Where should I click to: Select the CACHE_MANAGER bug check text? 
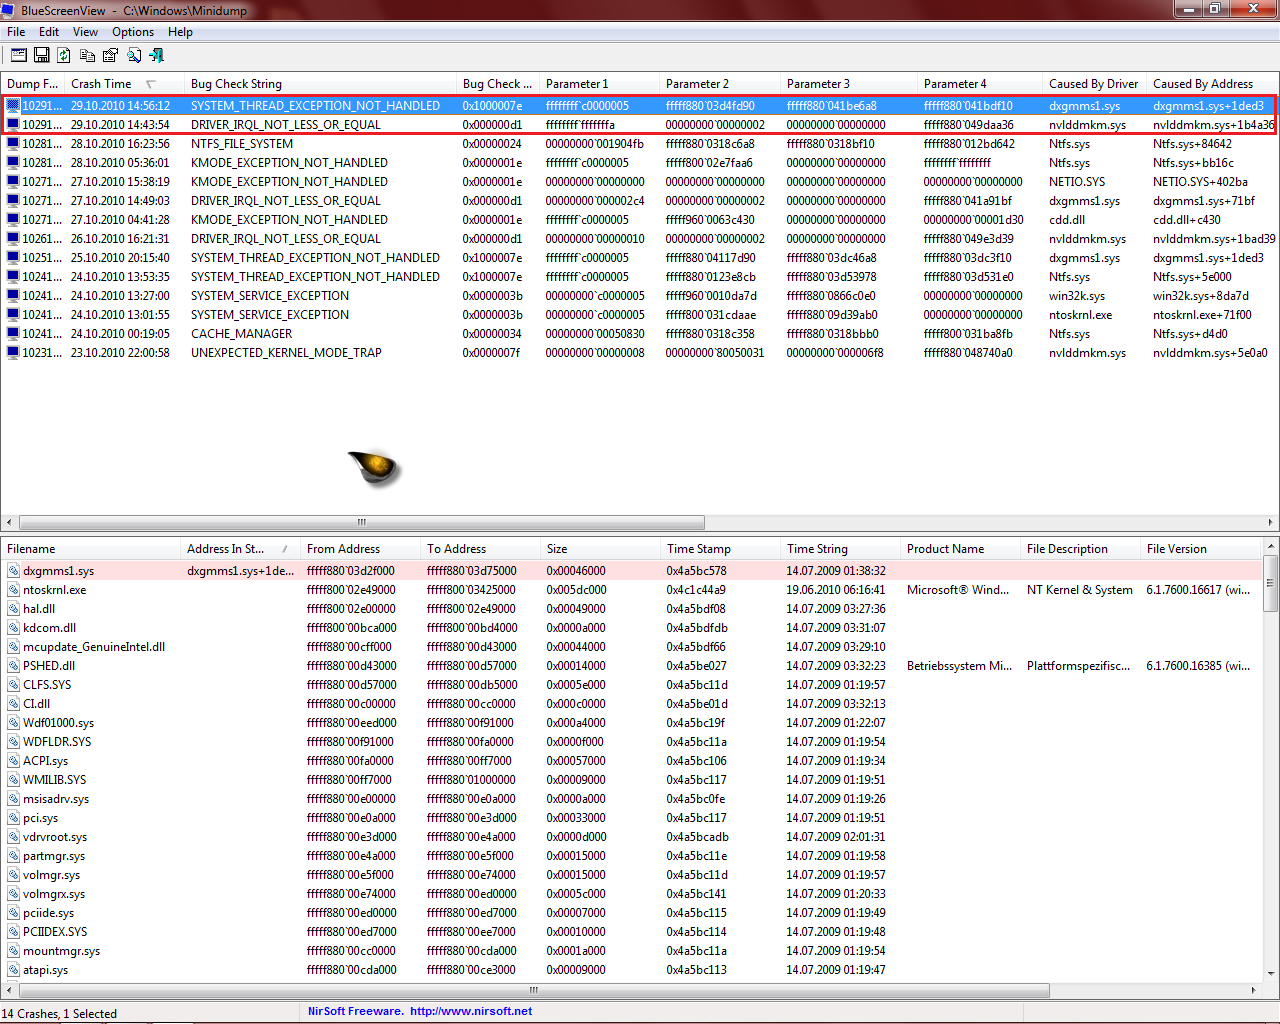click(241, 334)
